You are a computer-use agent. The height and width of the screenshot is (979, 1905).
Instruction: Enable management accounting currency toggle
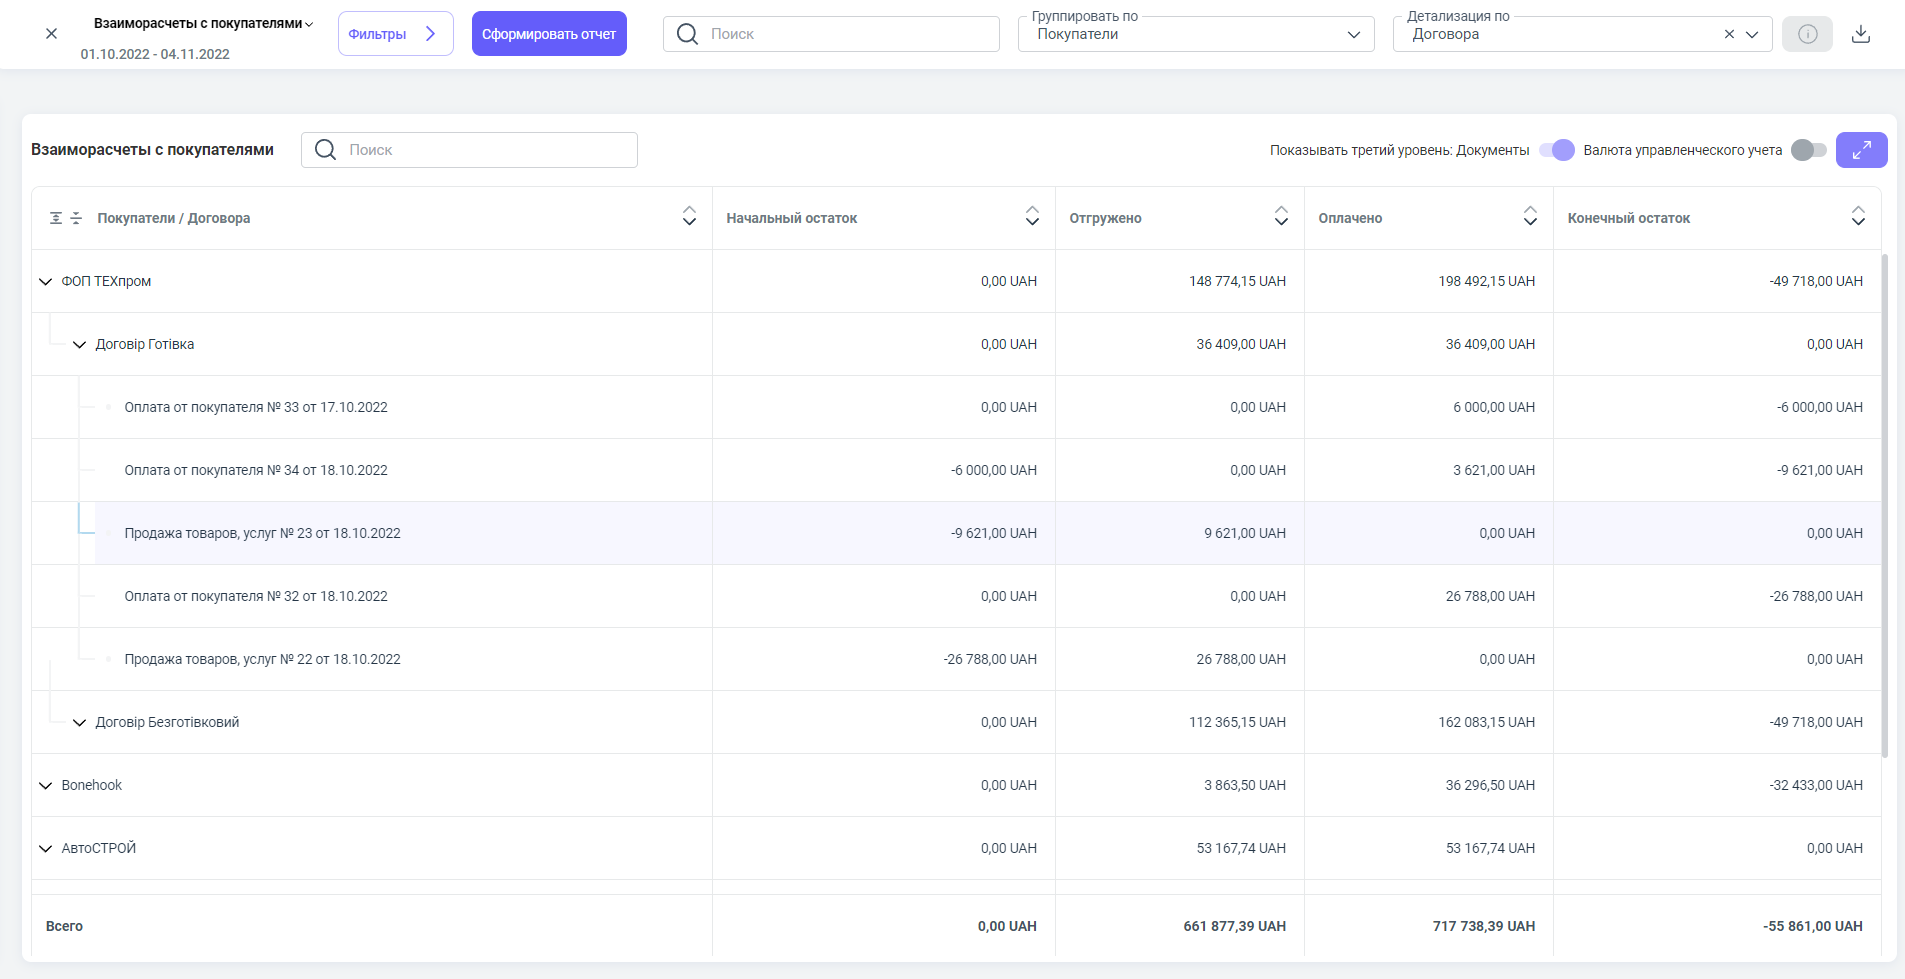(1808, 150)
